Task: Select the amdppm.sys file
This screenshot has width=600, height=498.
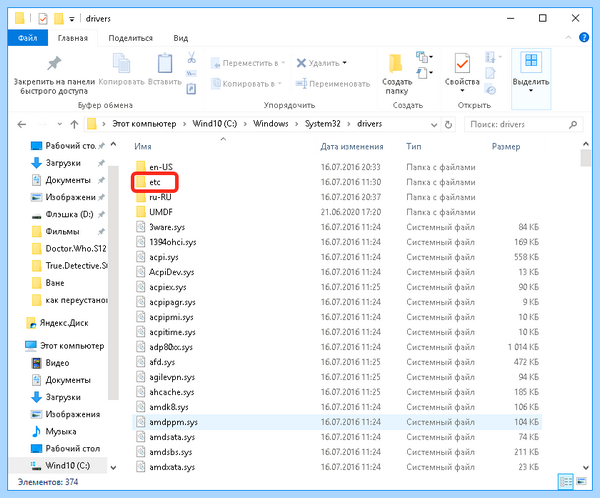Action: click(x=337, y=422)
